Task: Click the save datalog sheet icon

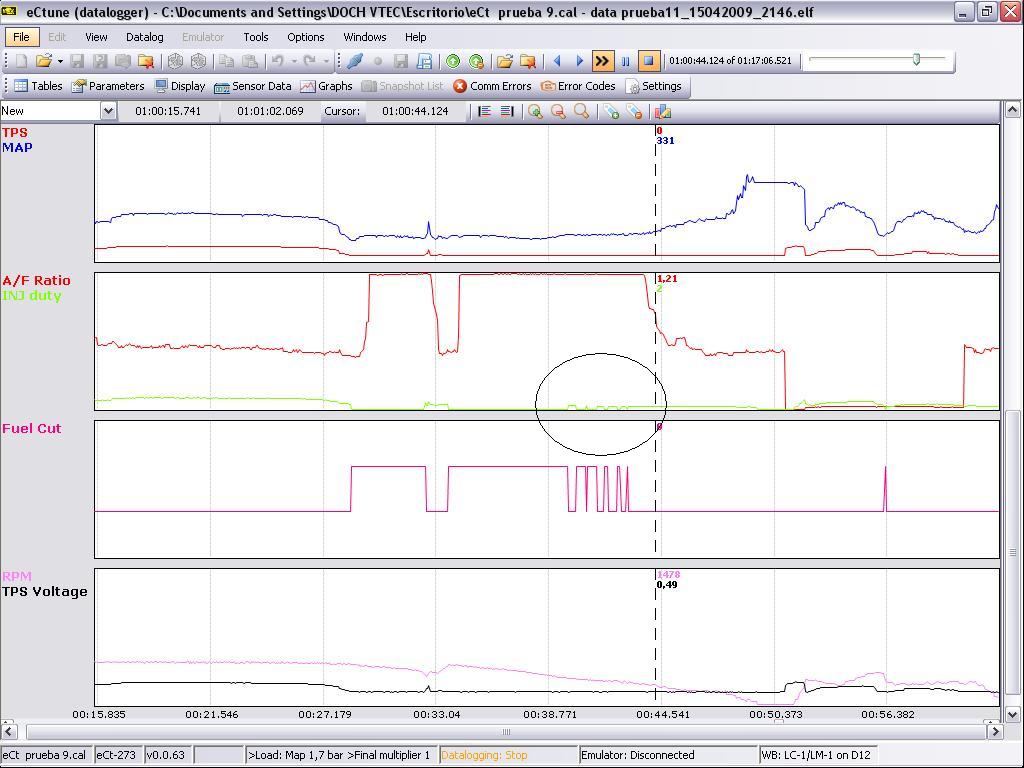Action: [x=424, y=61]
